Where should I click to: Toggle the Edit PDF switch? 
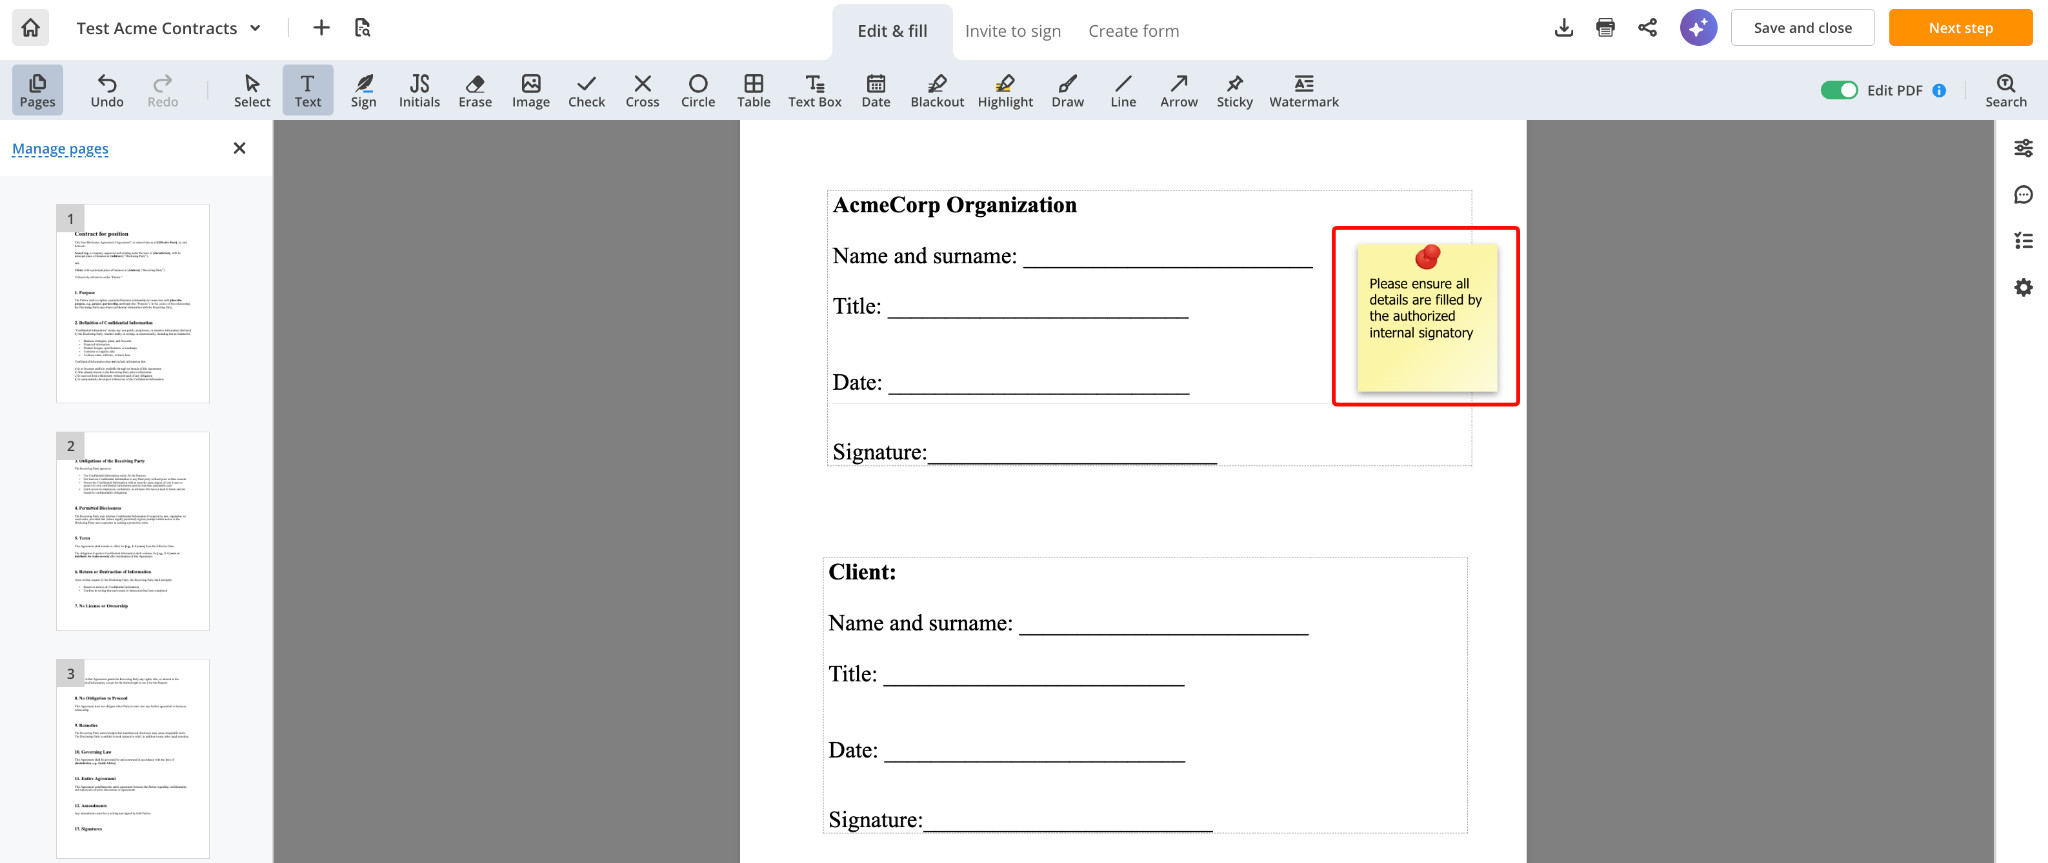coord(1839,90)
